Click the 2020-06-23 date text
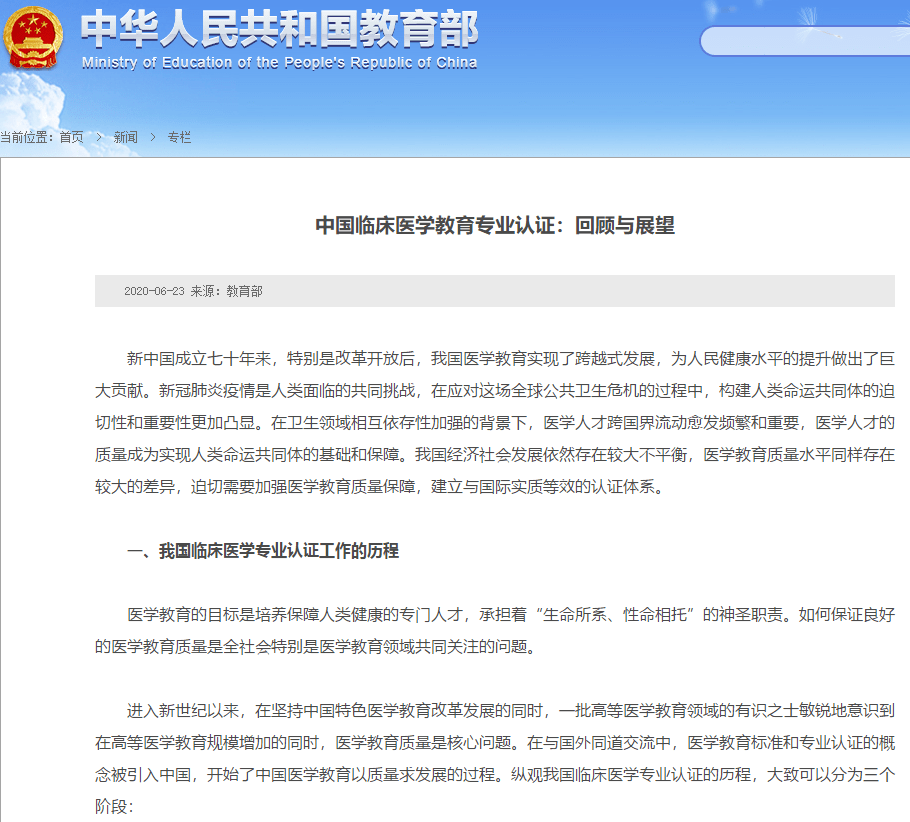Screen dimensions: 910x822 tap(155, 291)
